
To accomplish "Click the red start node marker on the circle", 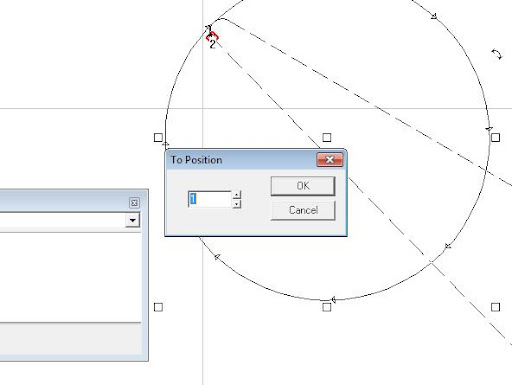I will (212, 37).
